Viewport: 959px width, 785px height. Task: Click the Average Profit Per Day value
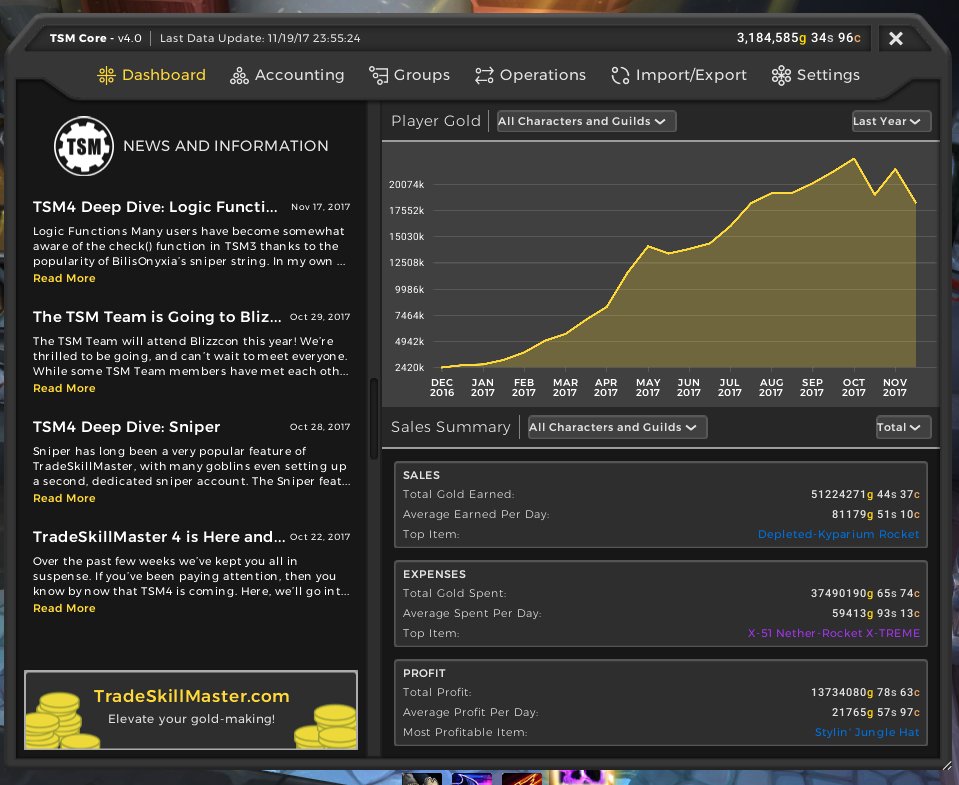coord(875,712)
